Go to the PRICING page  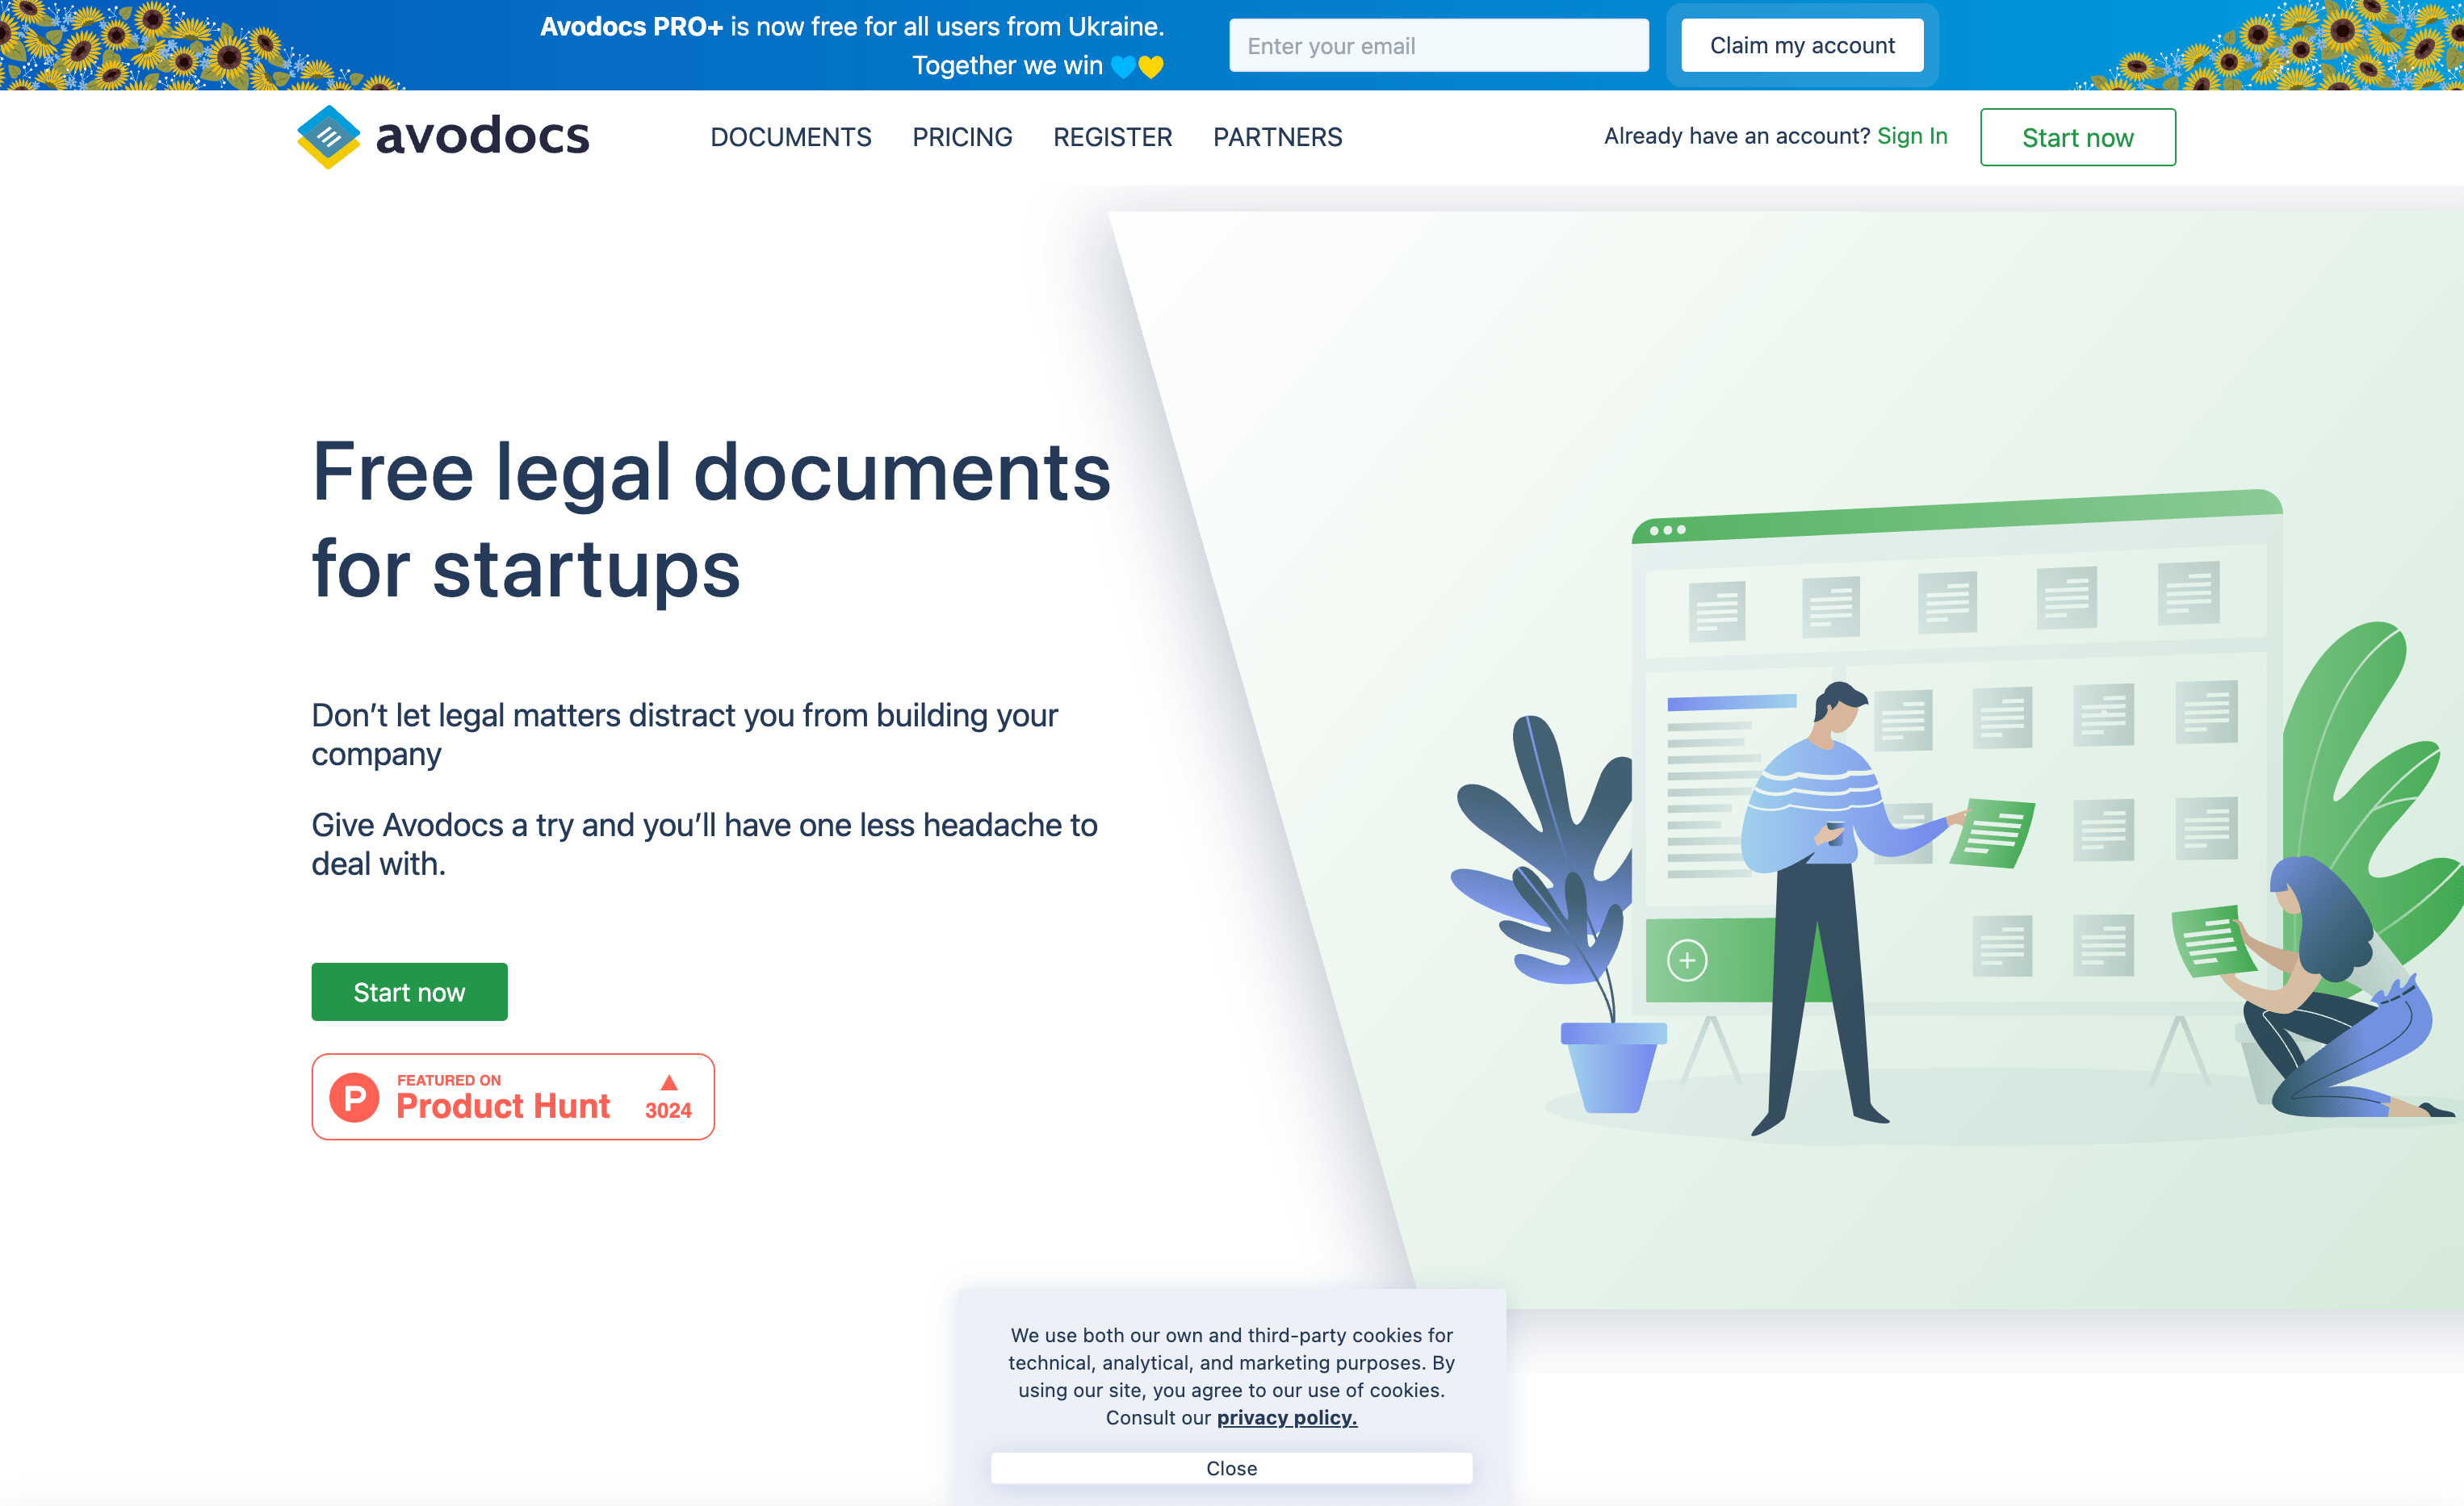962,137
